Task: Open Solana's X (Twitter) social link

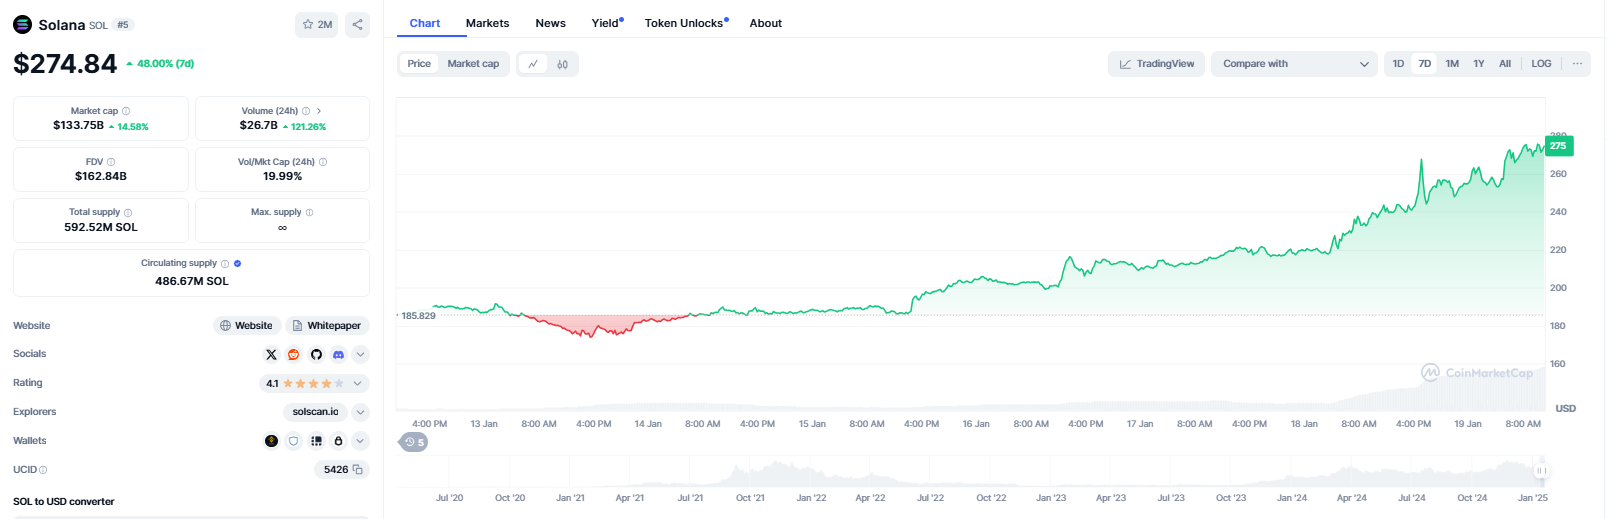Action: point(271,355)
